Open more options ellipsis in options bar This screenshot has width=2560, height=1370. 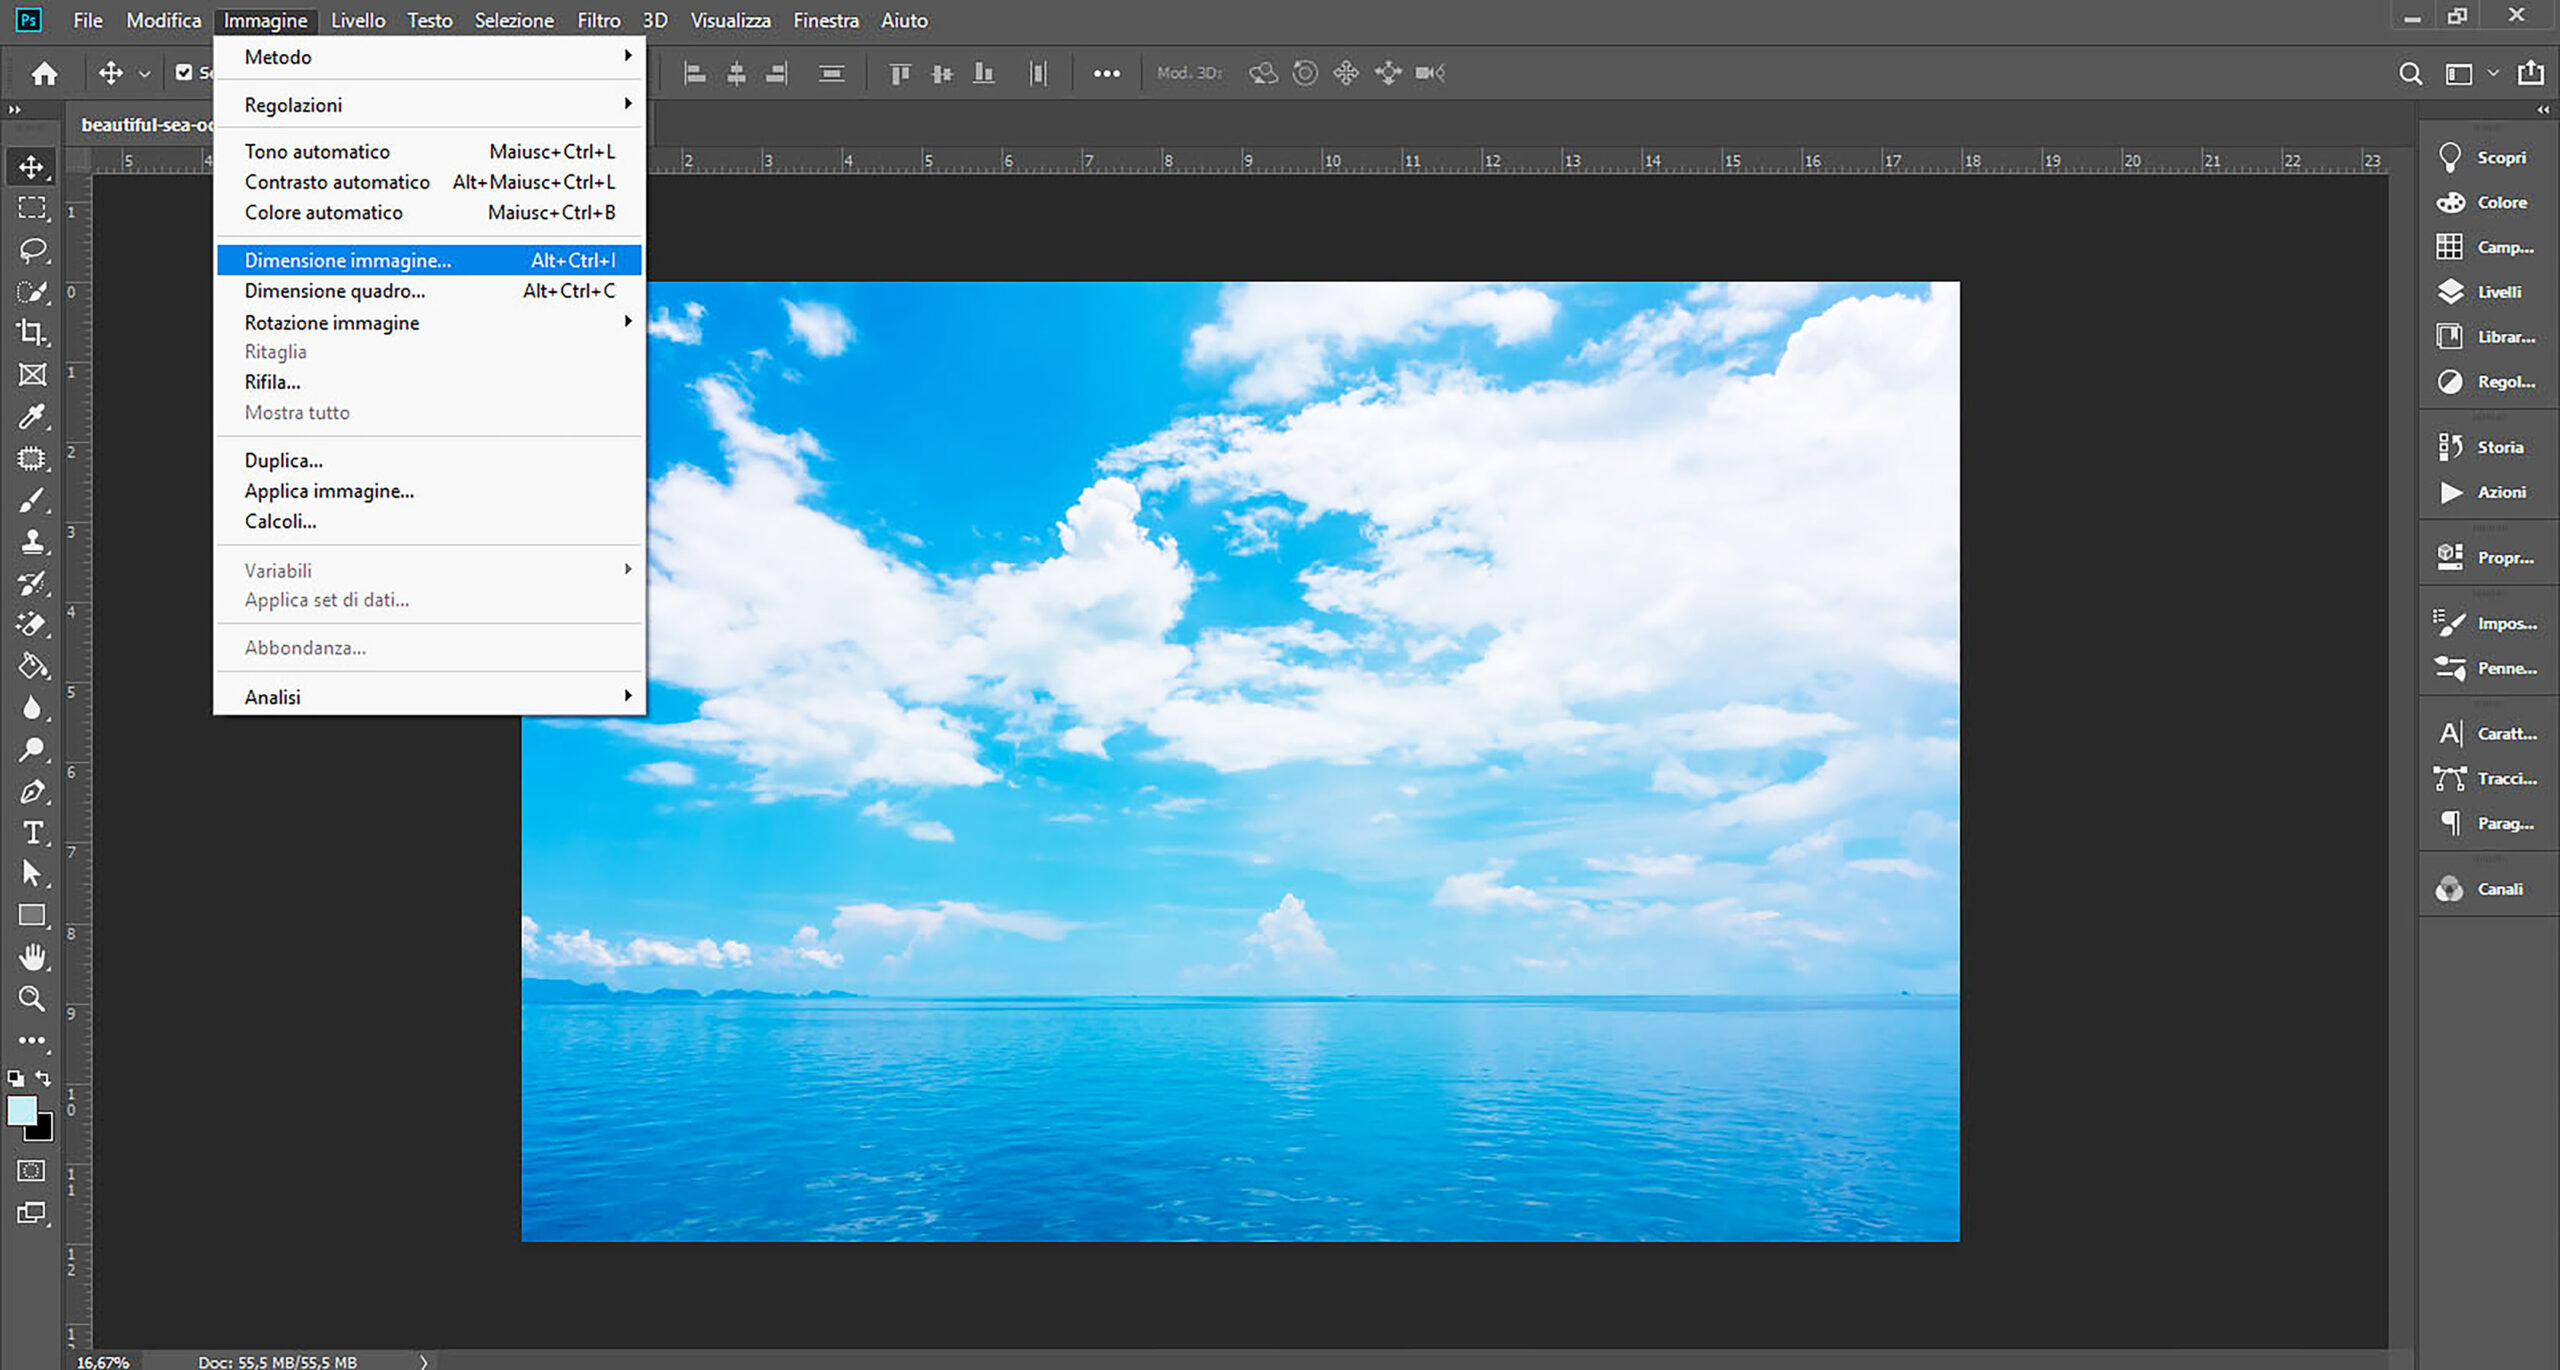pos(1106,73)
